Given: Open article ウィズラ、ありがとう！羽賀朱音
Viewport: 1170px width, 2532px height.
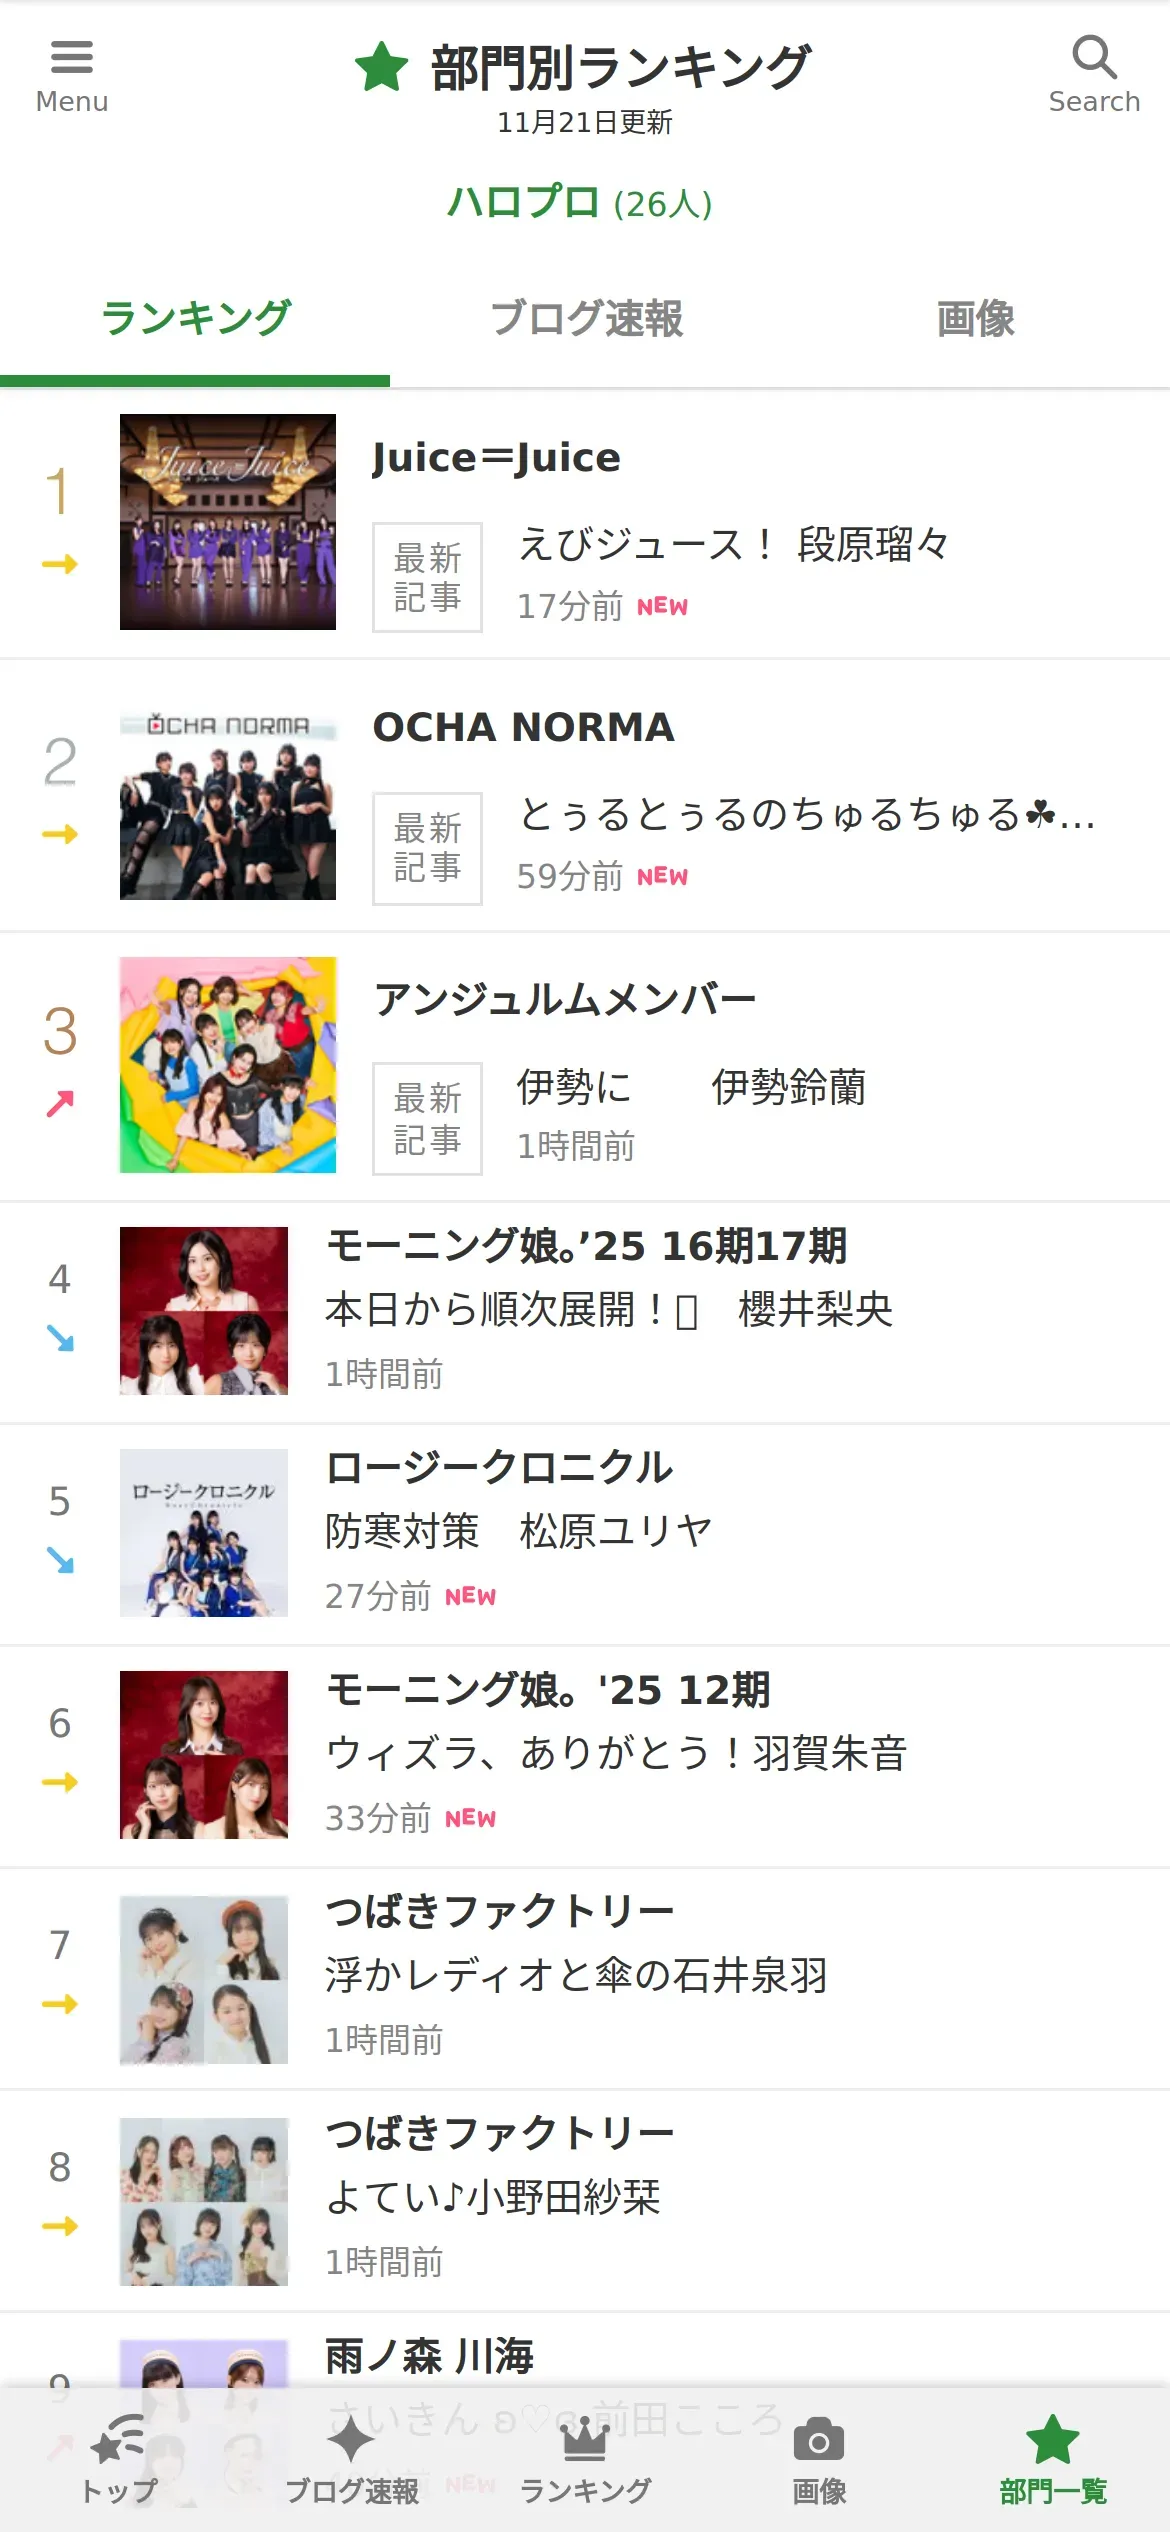Looking at the screenshot, I should pos(615,1753).
